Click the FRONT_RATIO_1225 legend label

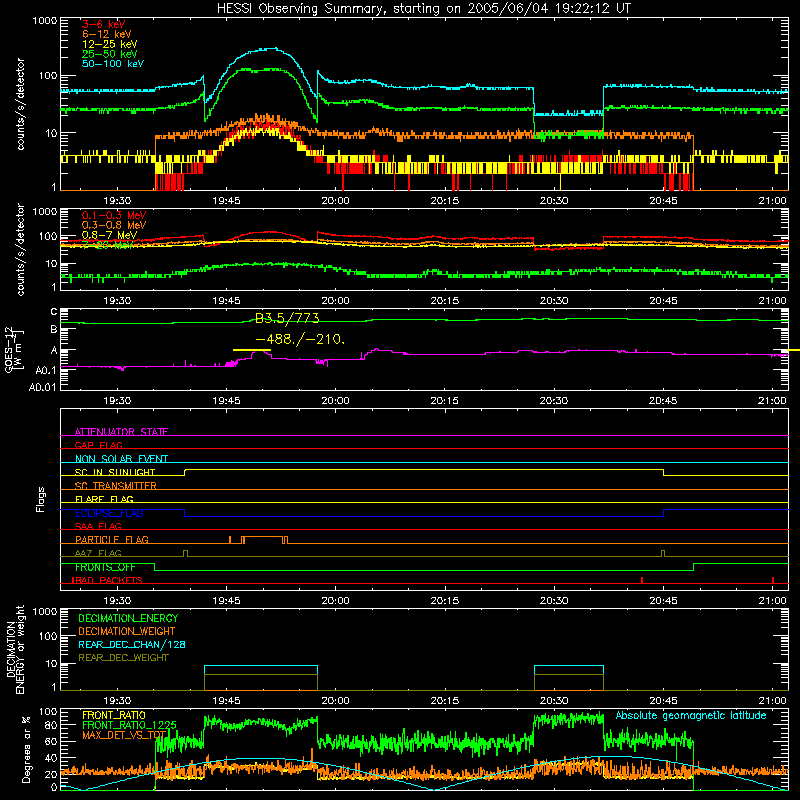pos(129,725)
